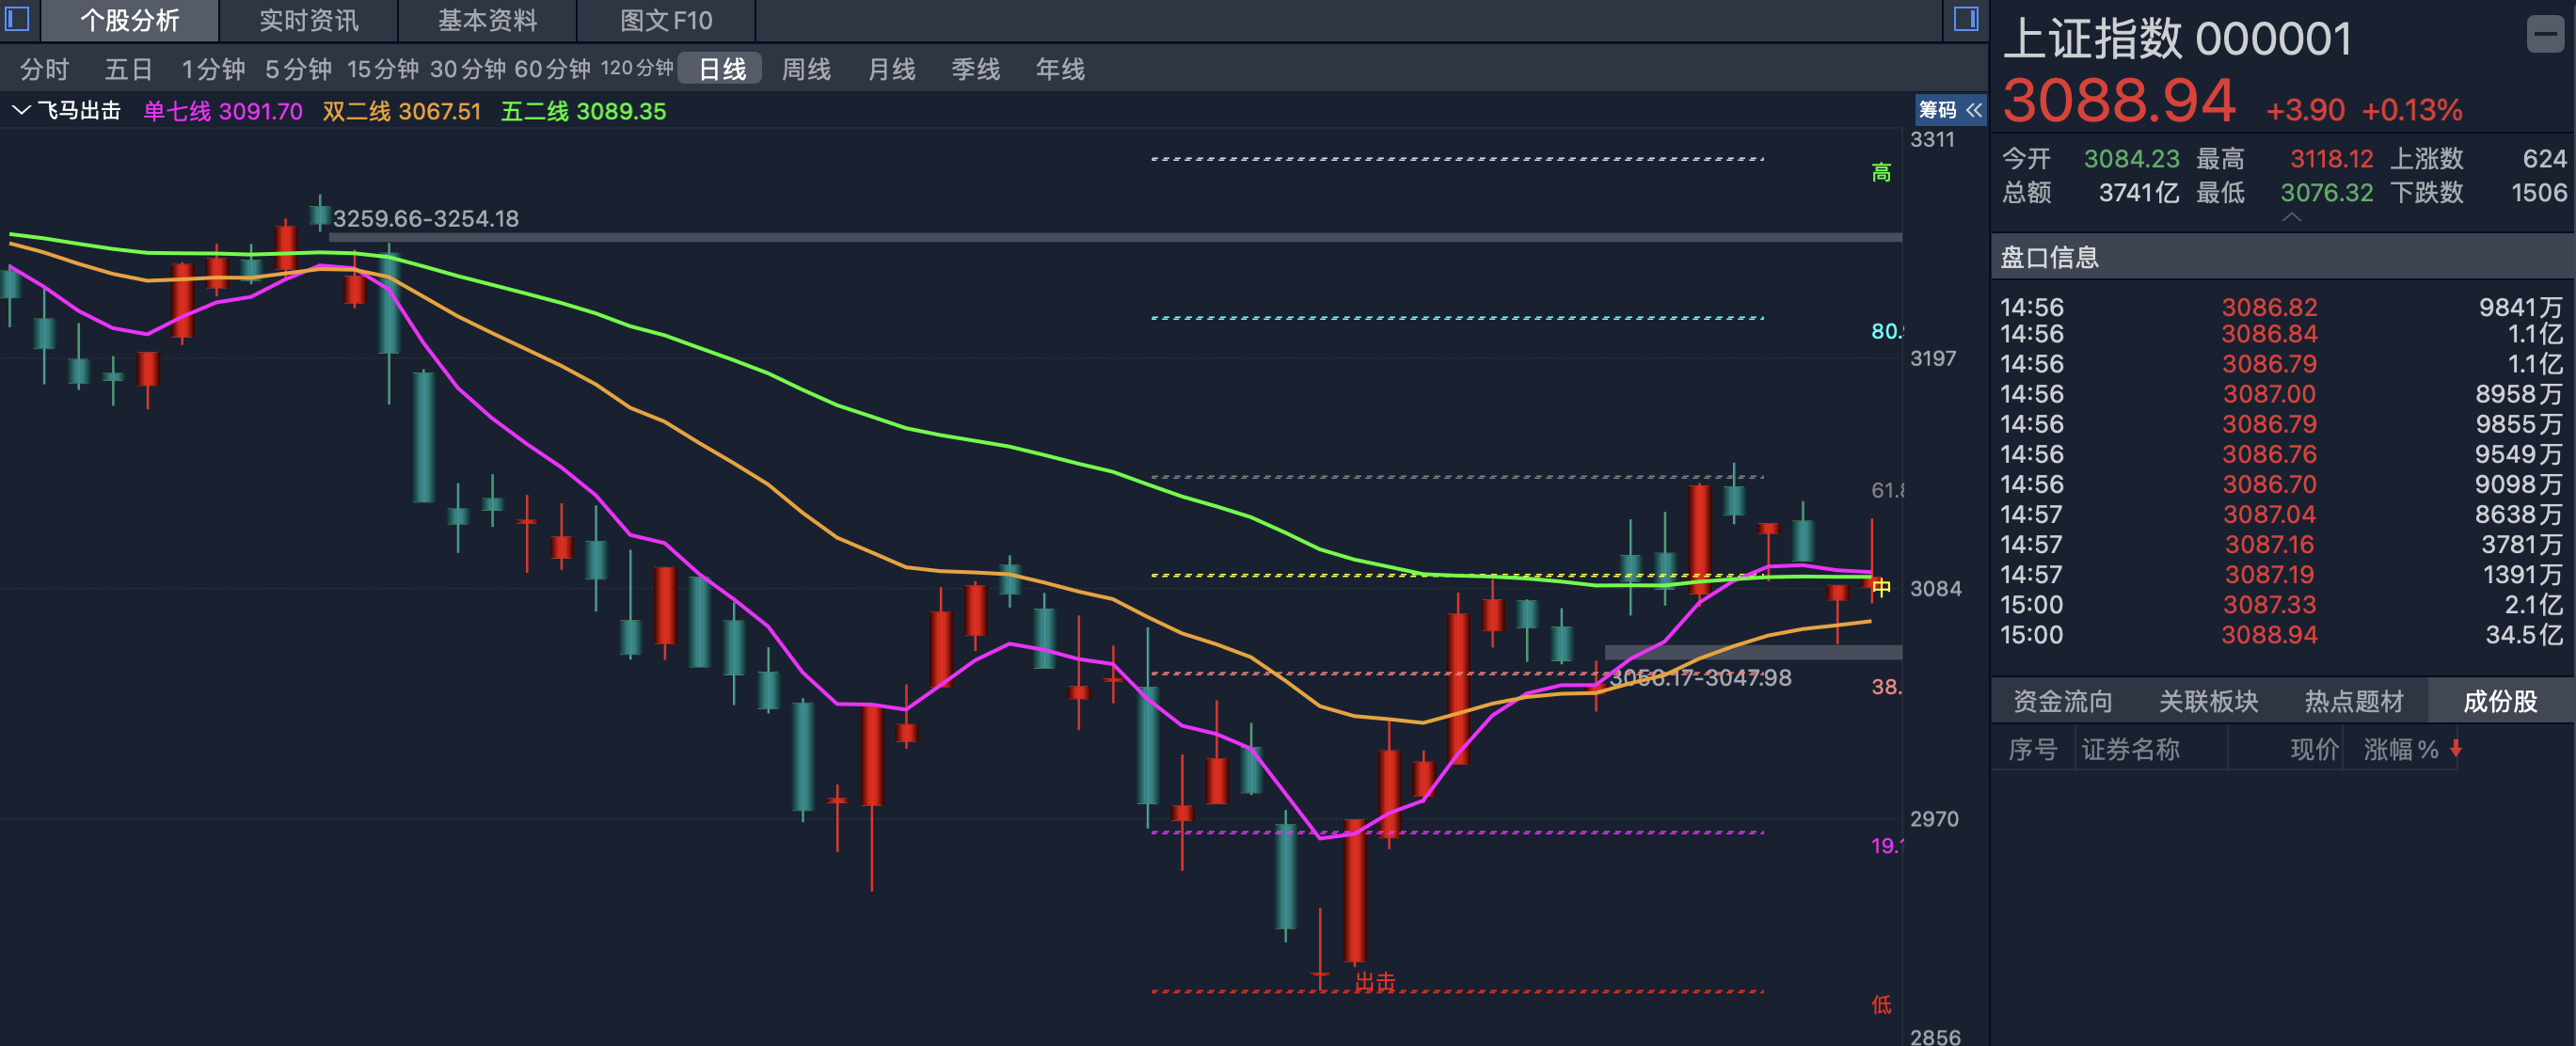Collapse the 飞马出击 indicator header
Screen dimensions: 2576x1046
tap(20, 111)
